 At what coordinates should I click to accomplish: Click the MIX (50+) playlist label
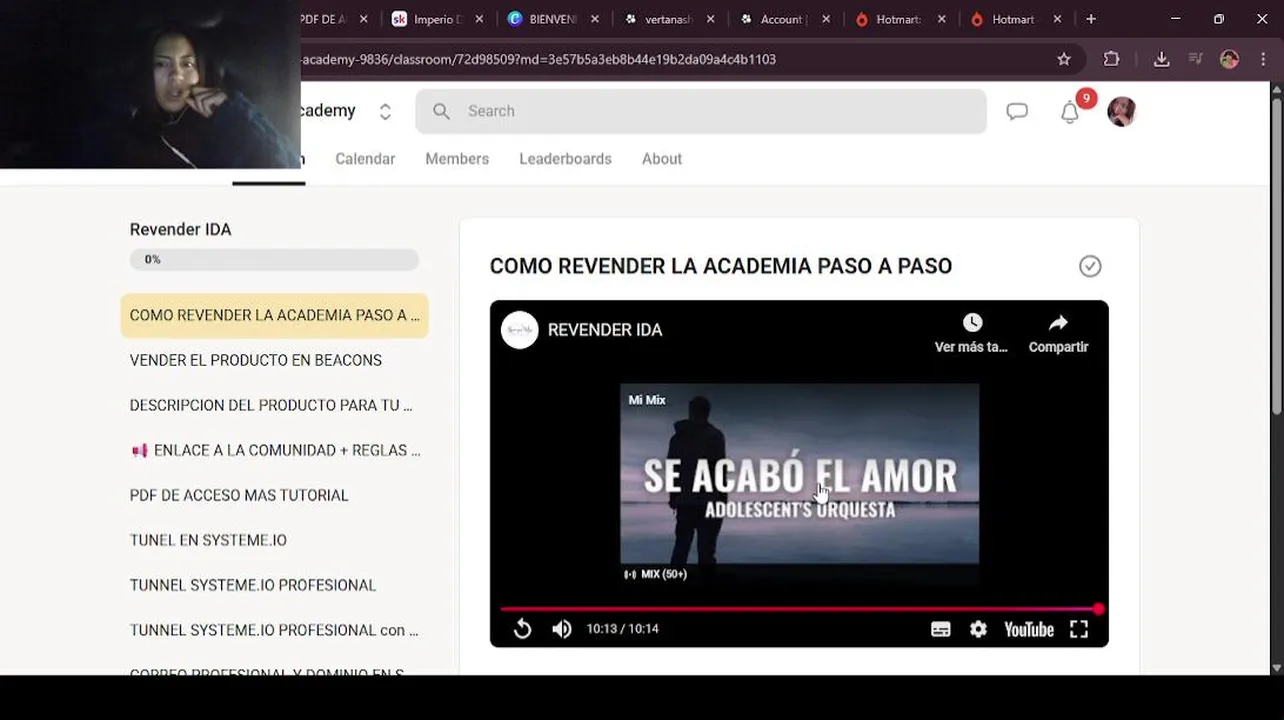click(x=656, y=574)
